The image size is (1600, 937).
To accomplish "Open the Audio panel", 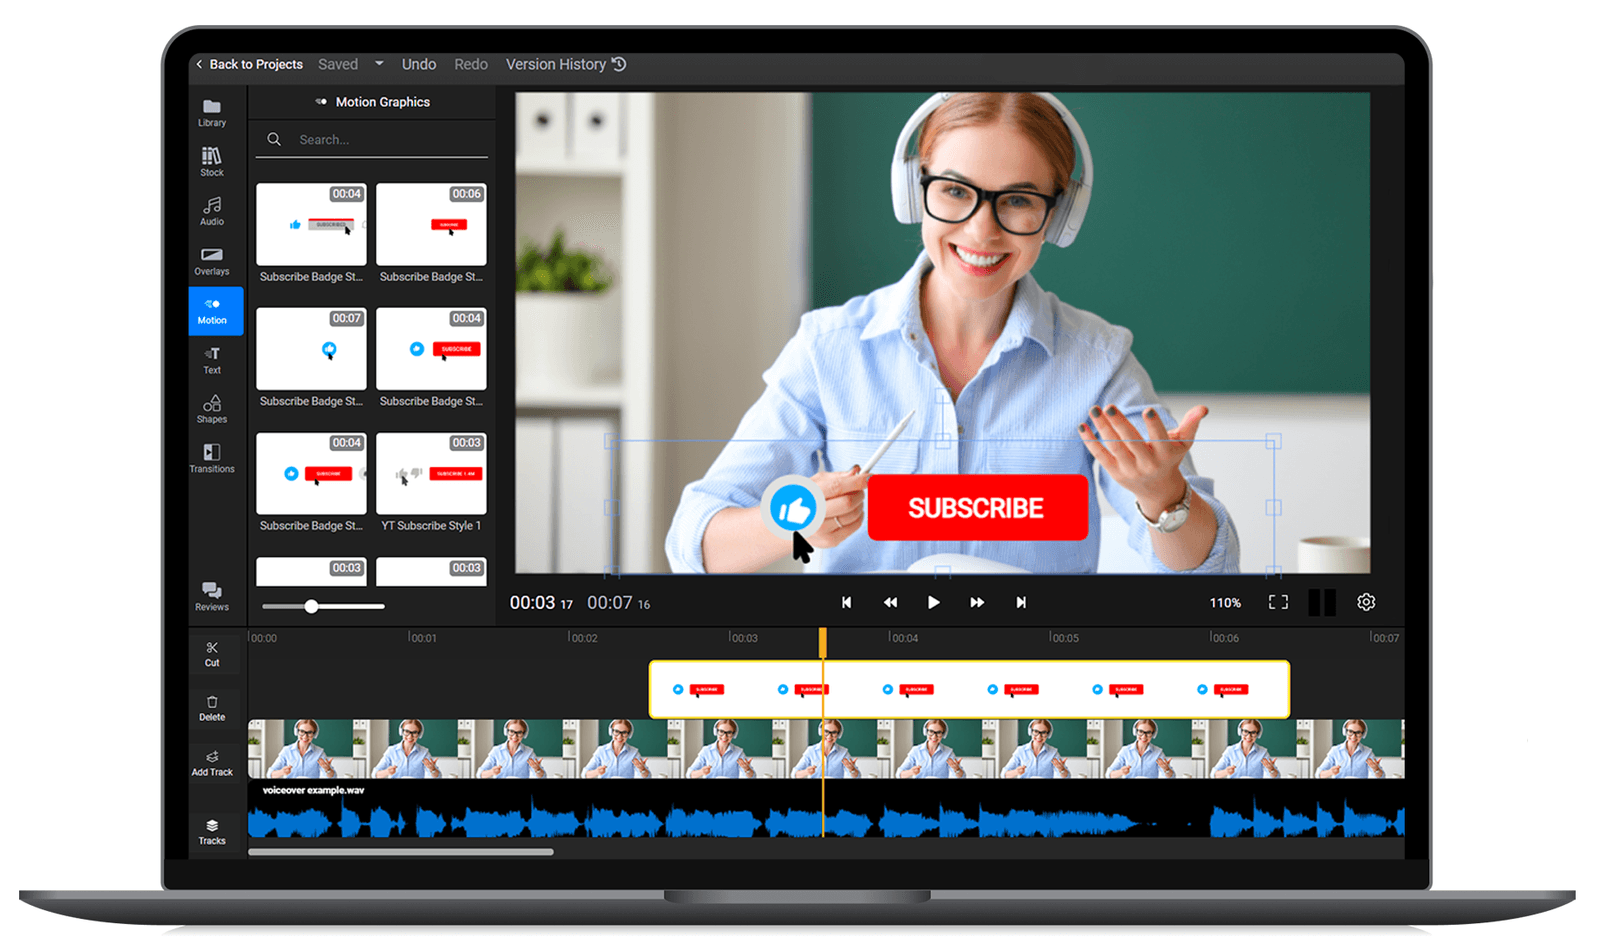I will click(212, 212).
